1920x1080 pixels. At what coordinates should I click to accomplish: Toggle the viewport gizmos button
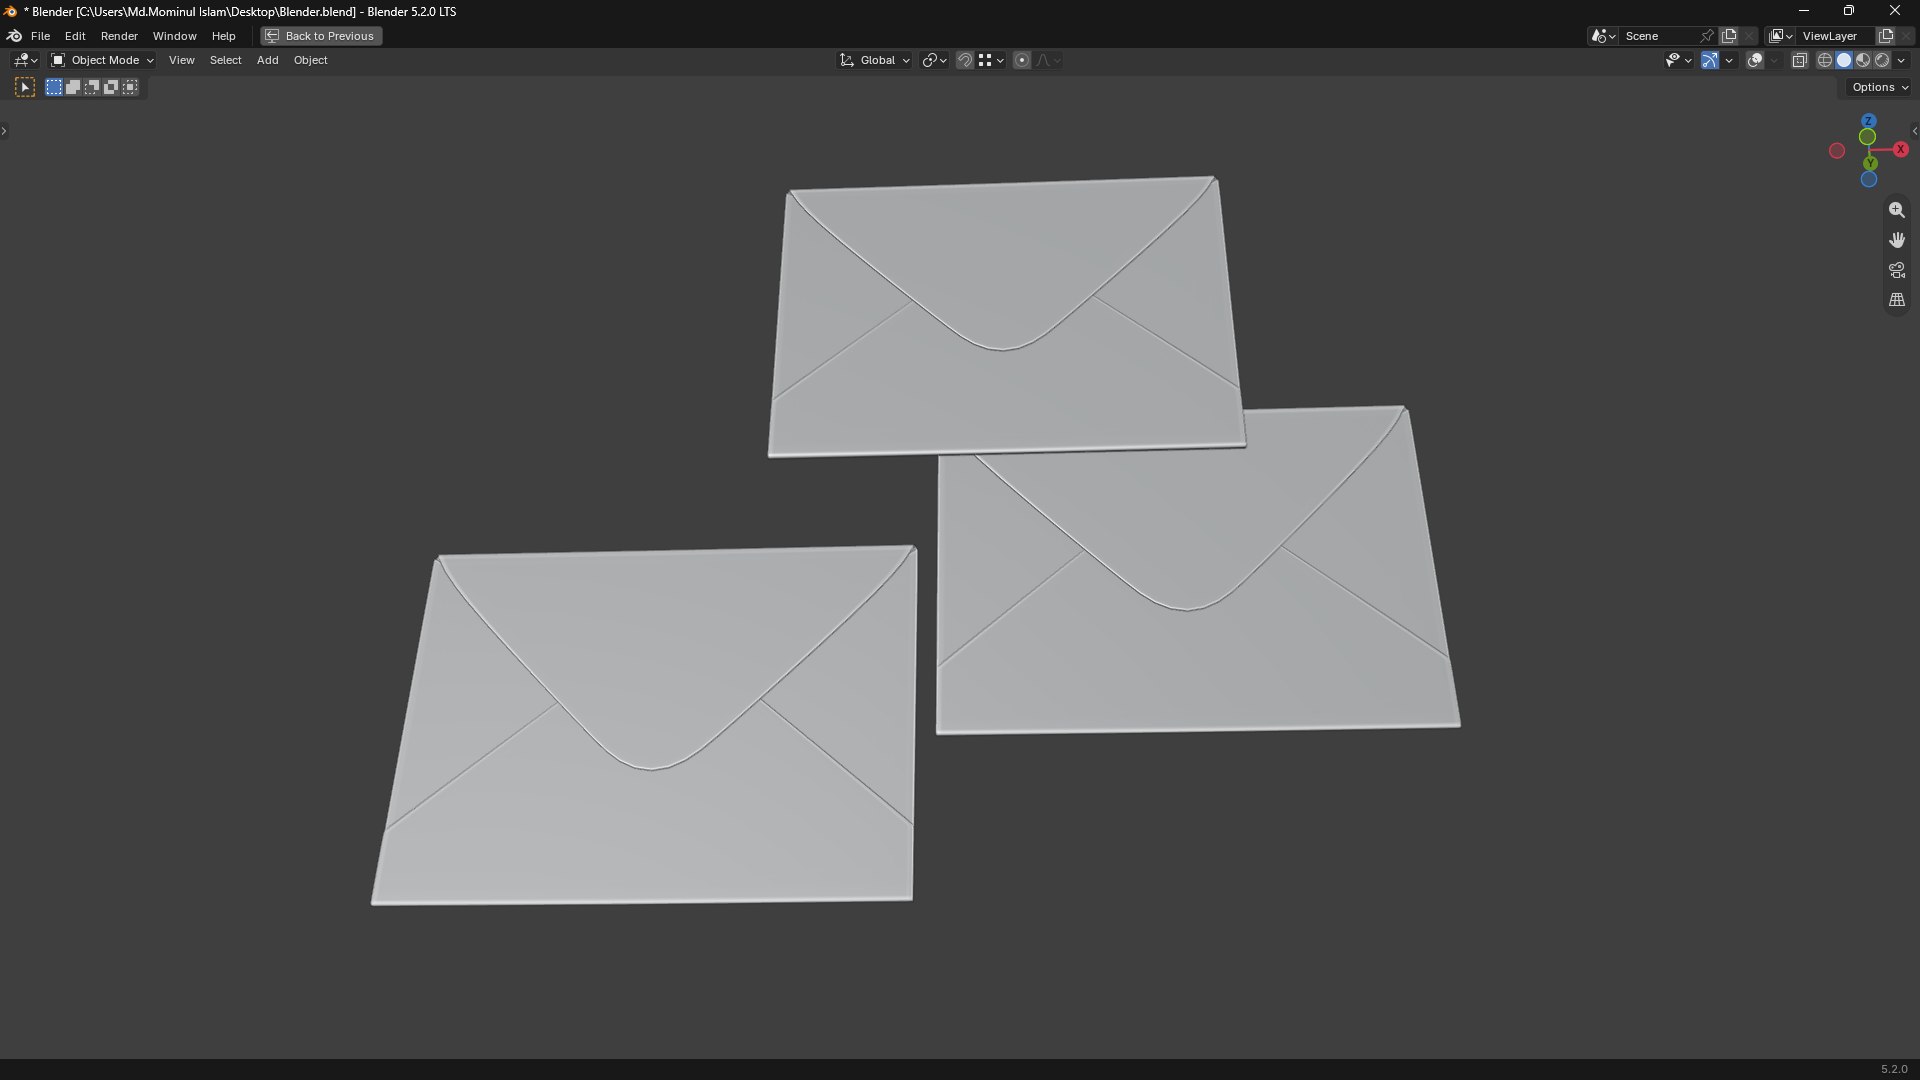1710,60
